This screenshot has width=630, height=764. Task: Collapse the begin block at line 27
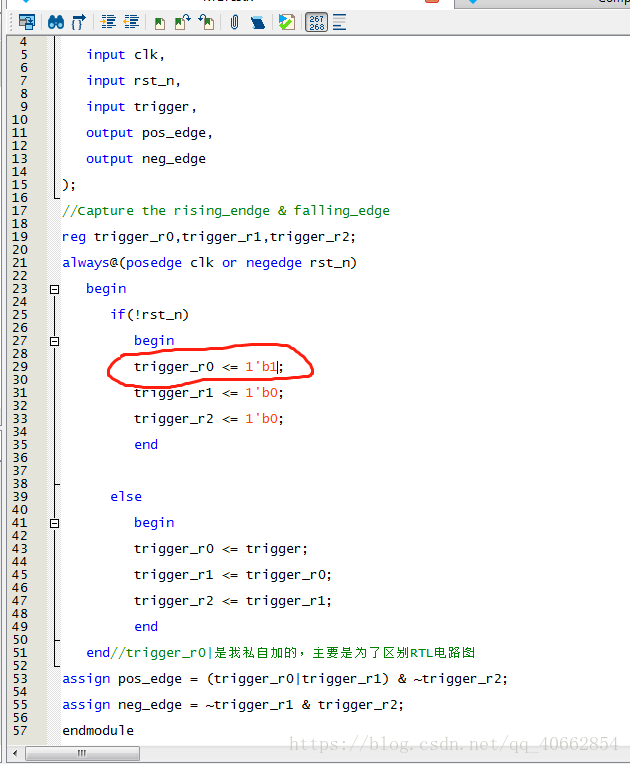pos(55,342)
